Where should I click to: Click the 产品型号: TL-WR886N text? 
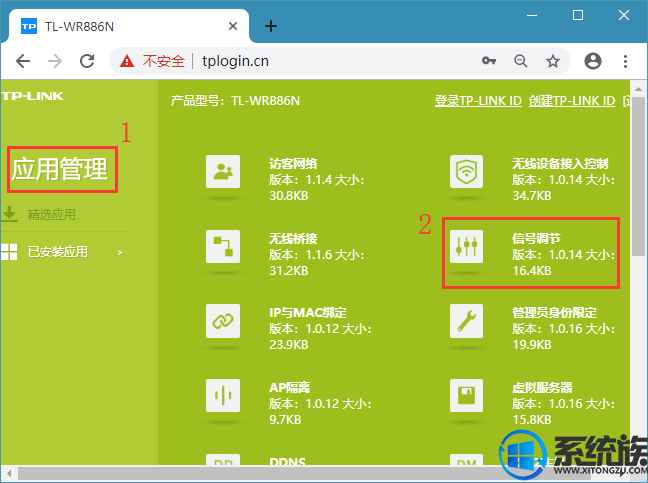click(235, 100)
